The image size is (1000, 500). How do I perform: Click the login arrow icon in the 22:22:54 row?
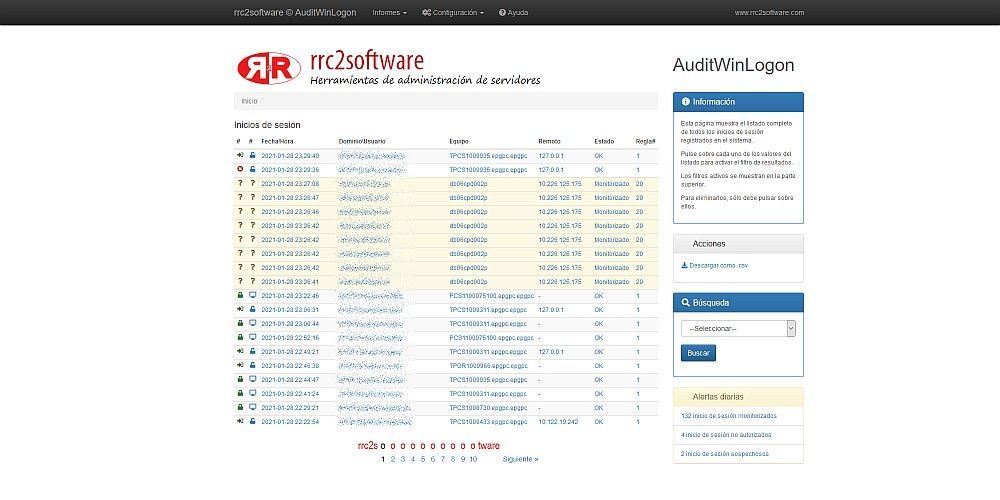coord(240,422)
